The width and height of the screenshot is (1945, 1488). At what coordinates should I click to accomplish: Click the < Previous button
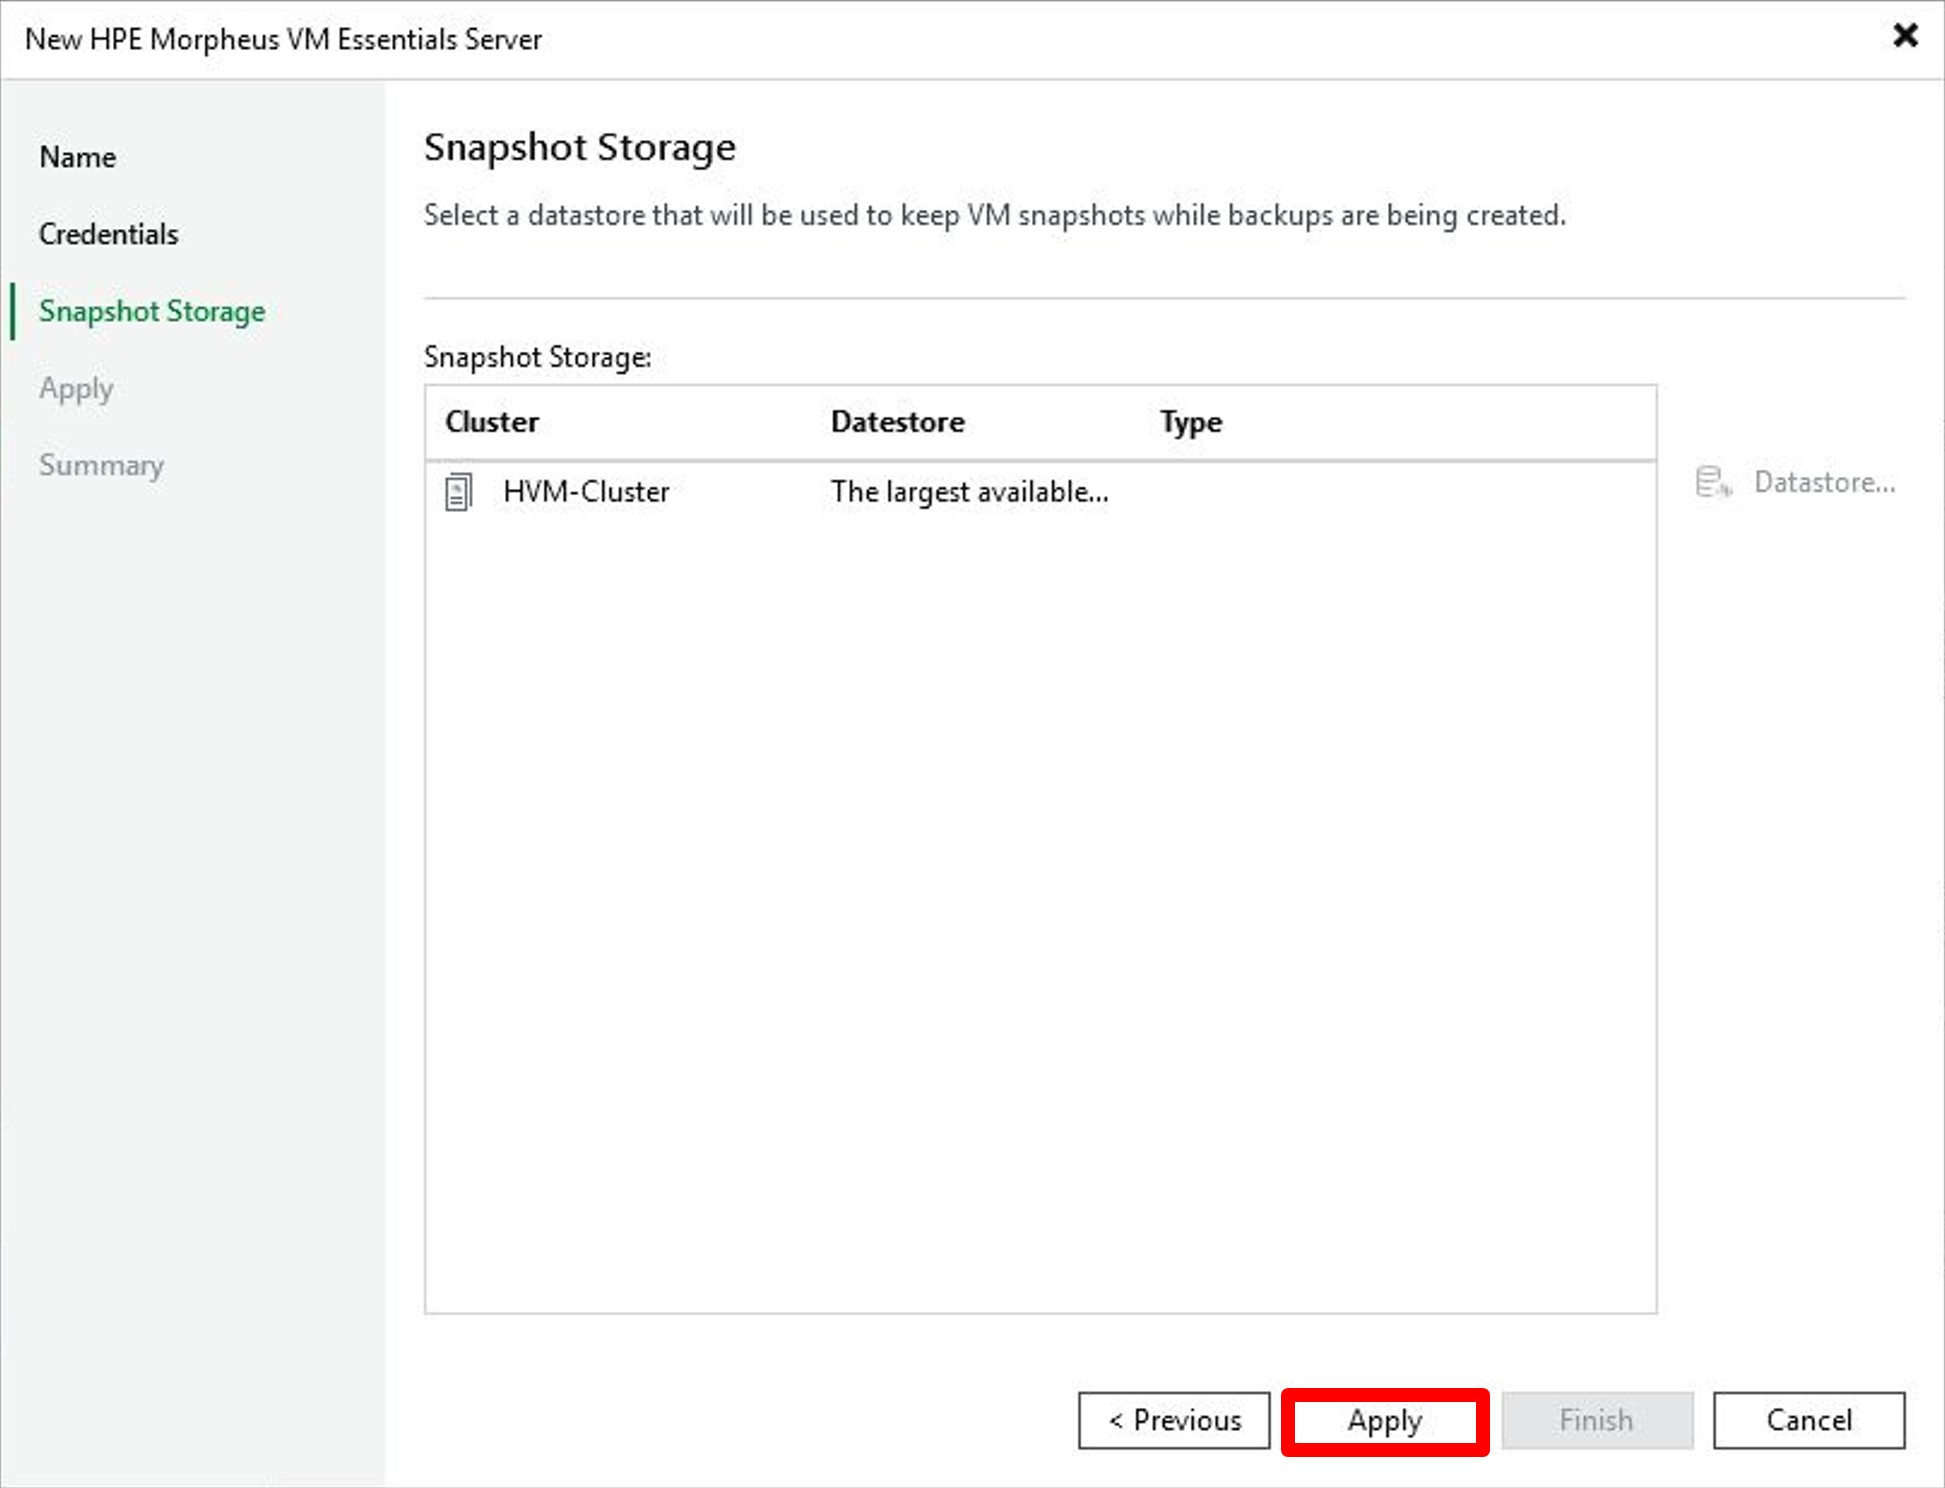click(x=1174, y=1420)
